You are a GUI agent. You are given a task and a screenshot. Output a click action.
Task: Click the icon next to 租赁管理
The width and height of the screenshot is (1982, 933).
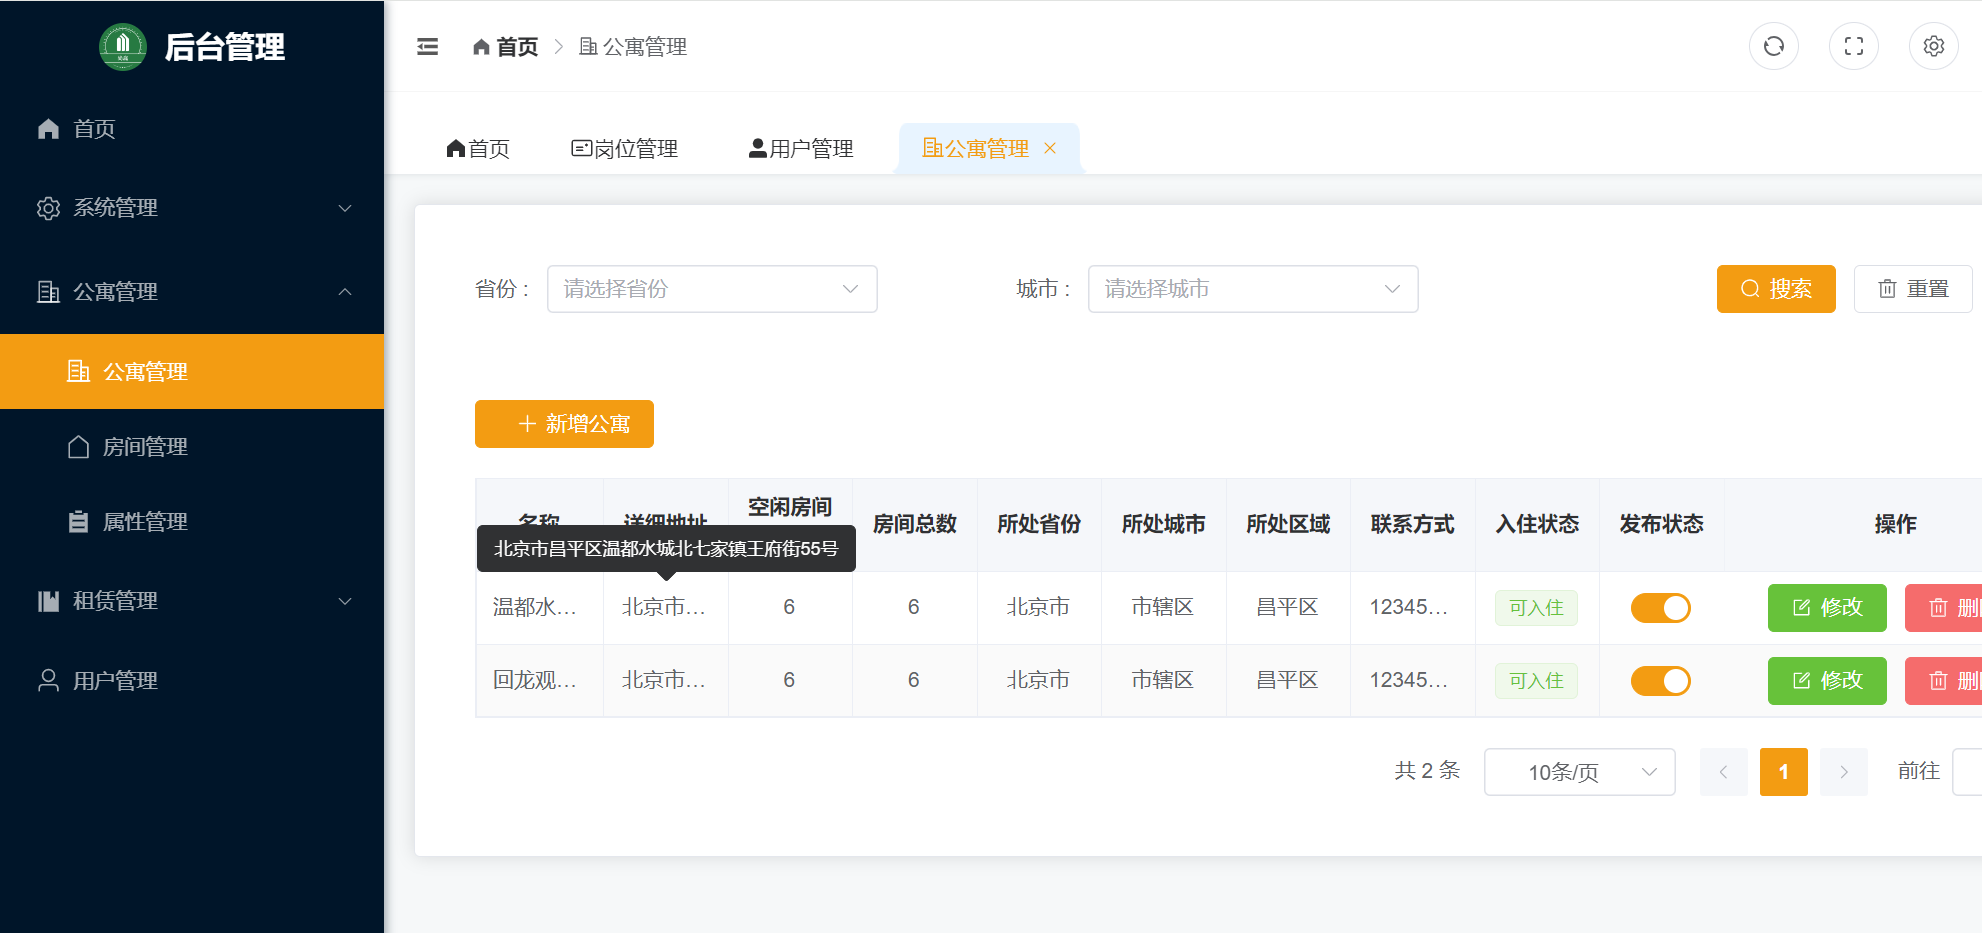[48, 601]
